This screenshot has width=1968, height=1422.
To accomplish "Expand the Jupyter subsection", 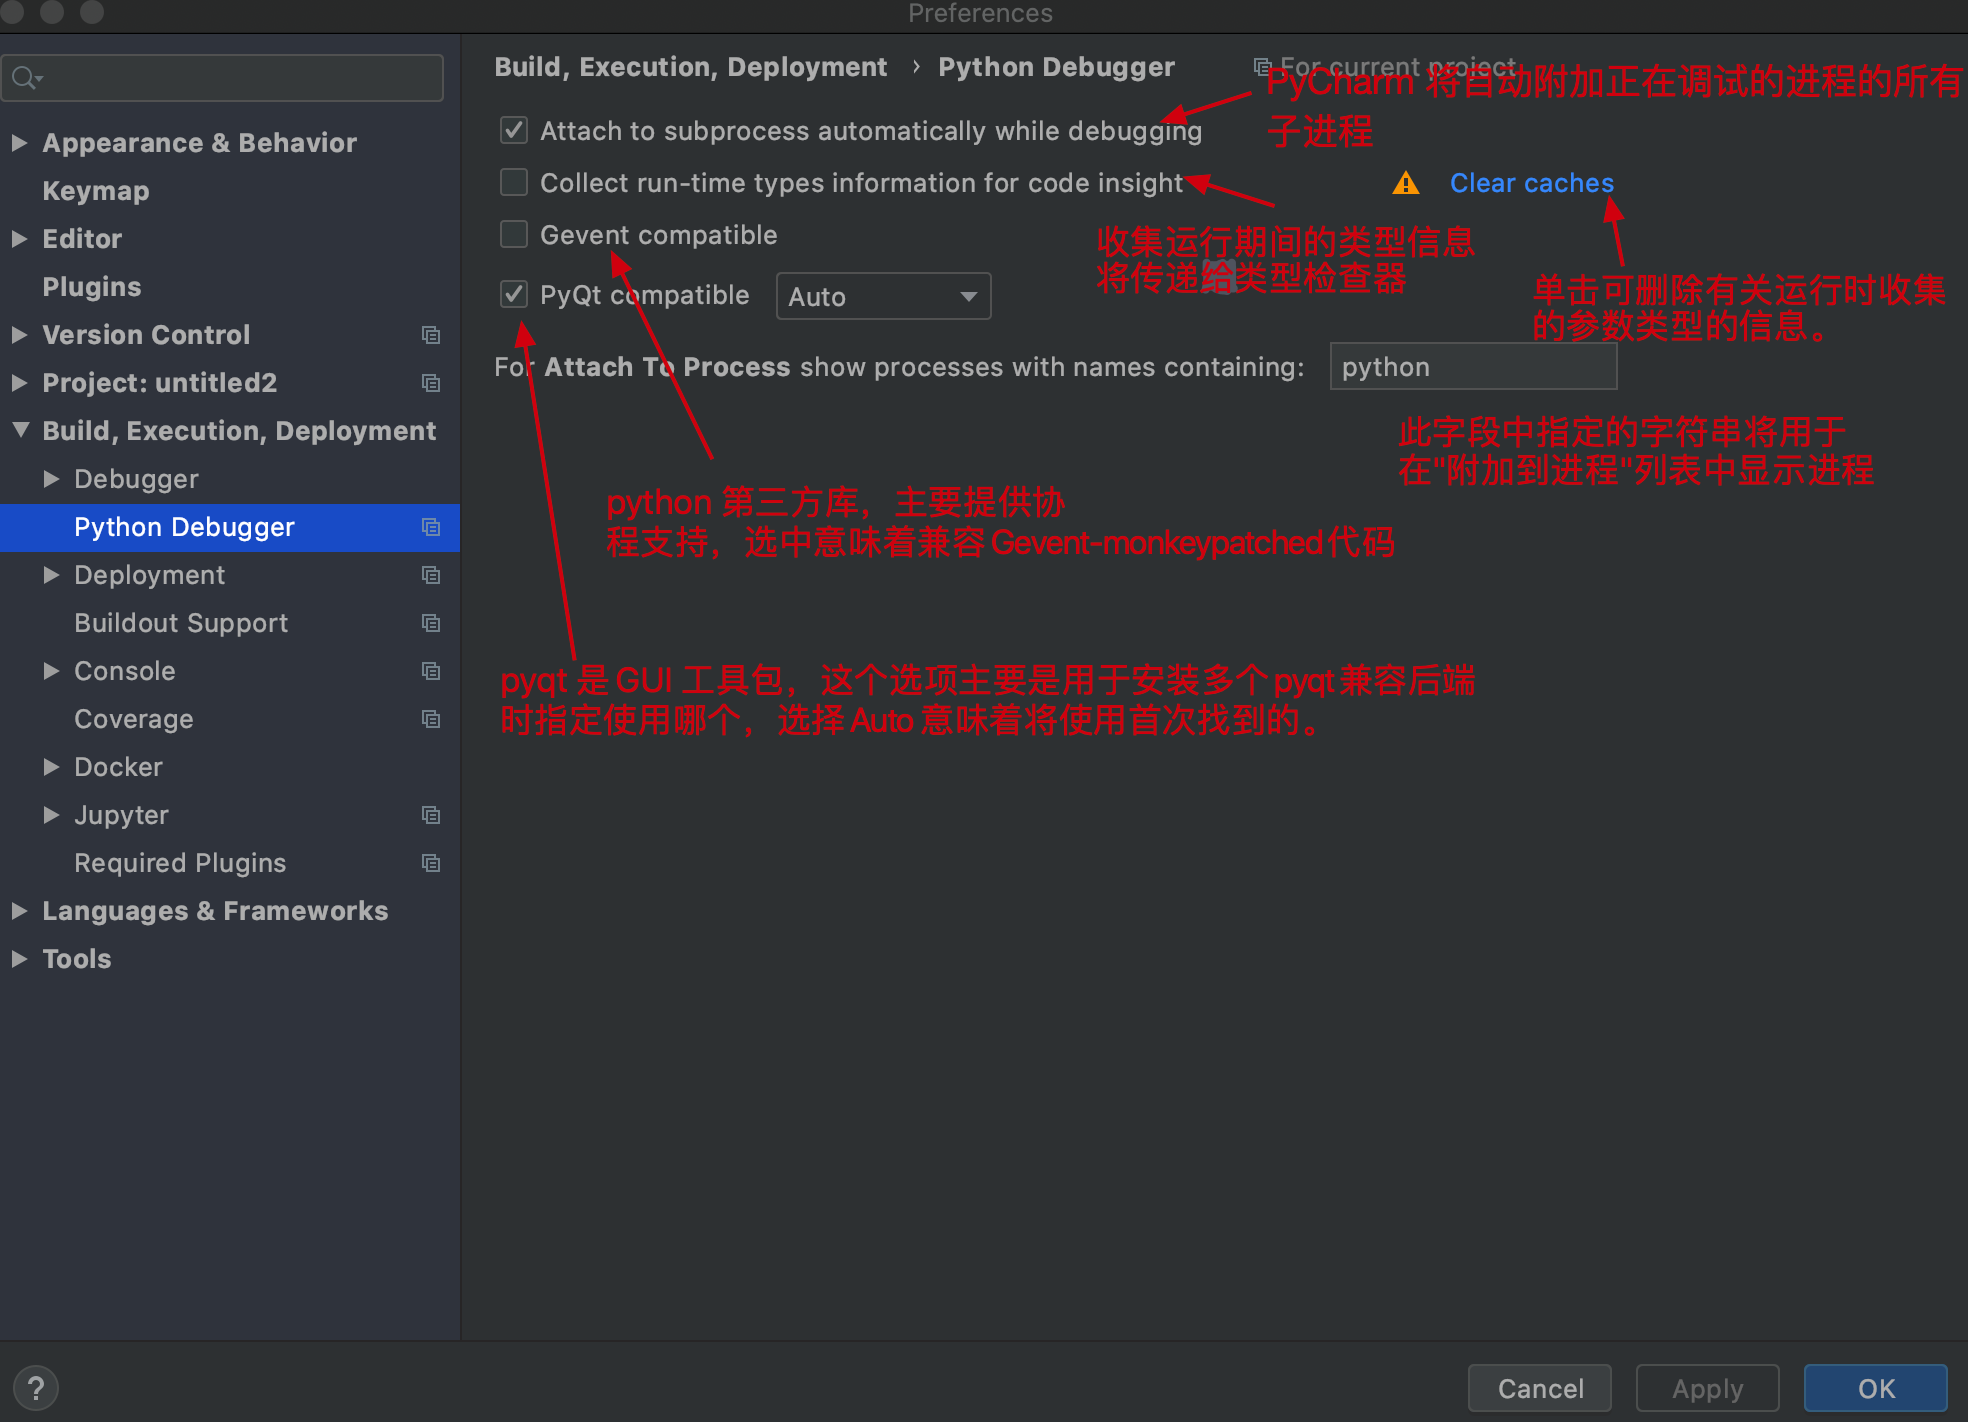I will coord(51,815).
